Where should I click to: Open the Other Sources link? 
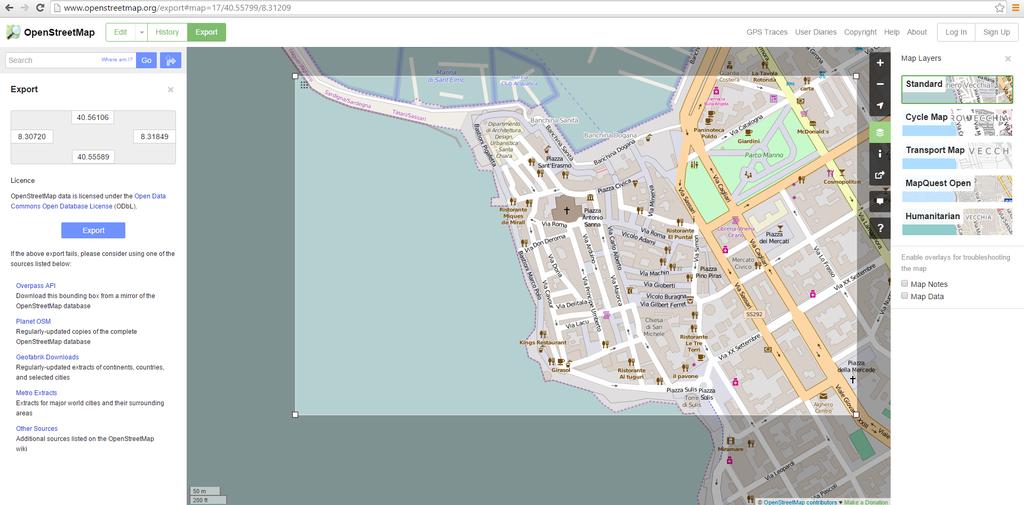pos(37,429)
